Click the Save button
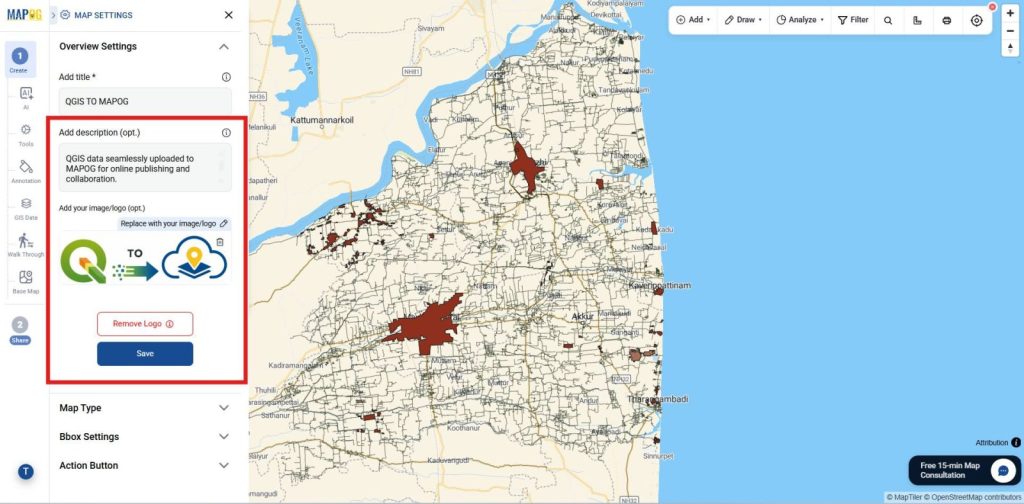Screen dimensions: 1024x504 click(x=145, y=354)
